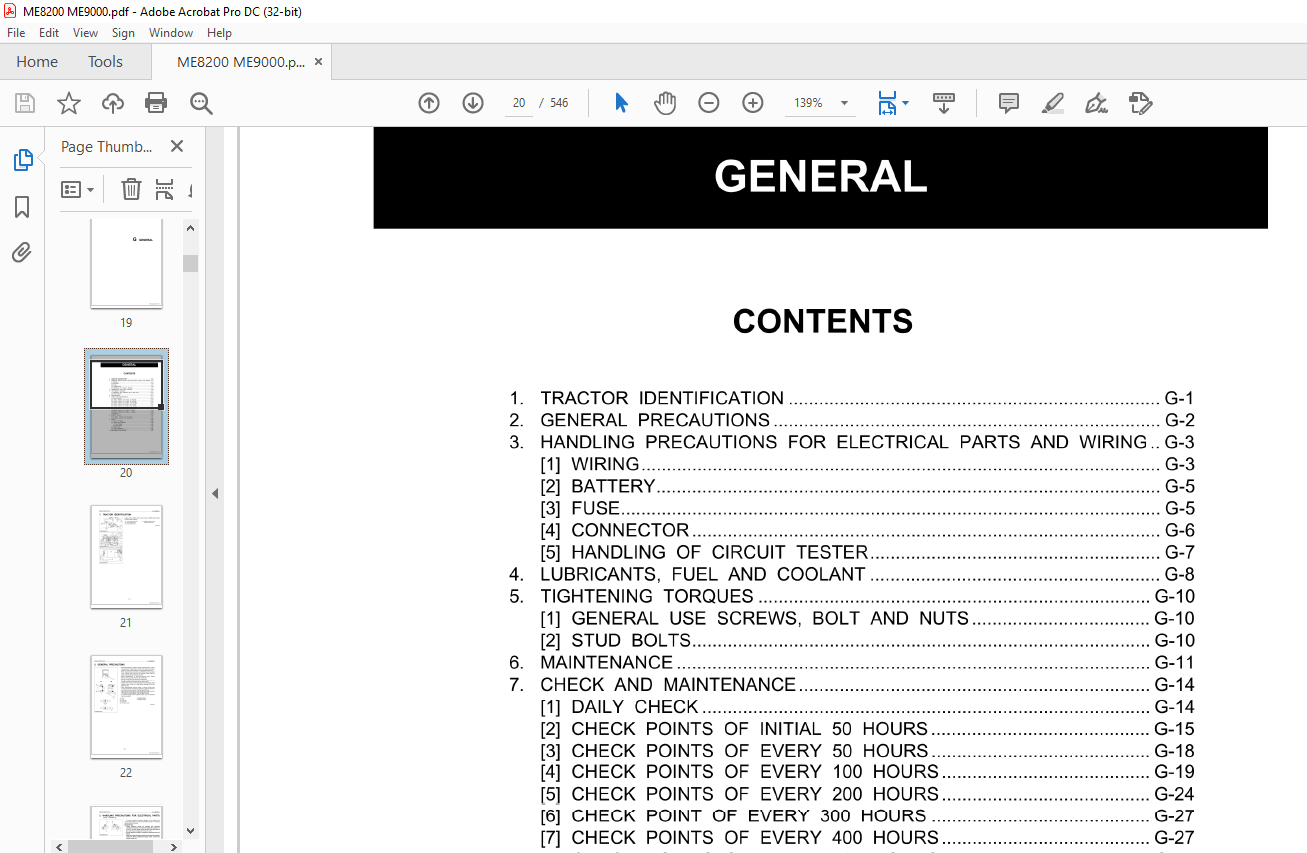Click the [4] CONNECTOR contents line

(867, 530)
